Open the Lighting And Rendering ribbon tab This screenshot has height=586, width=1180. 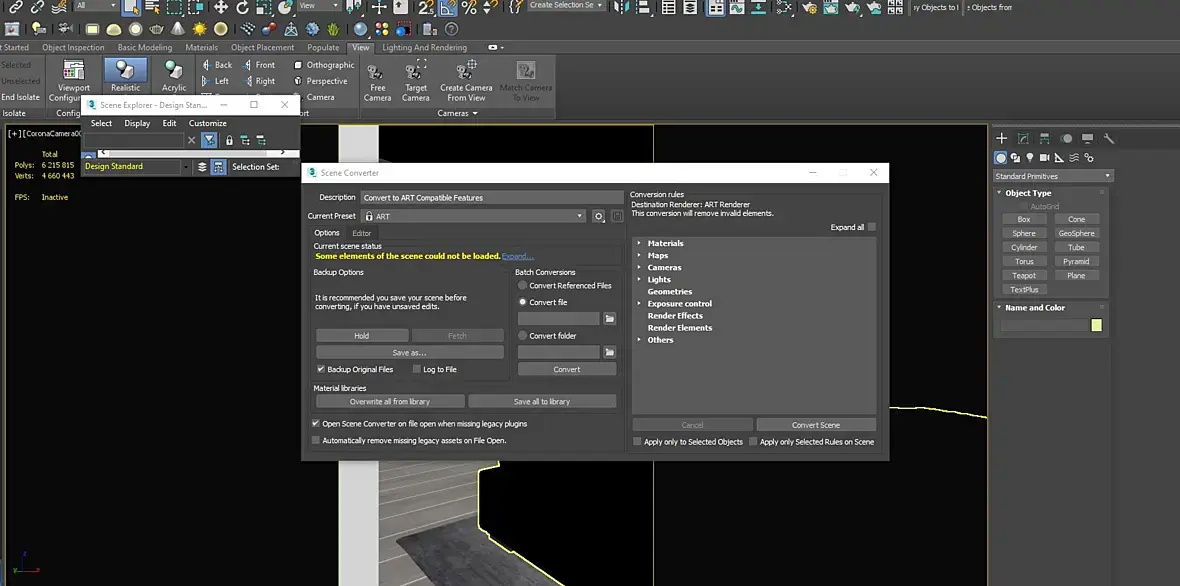pos(424,47)
